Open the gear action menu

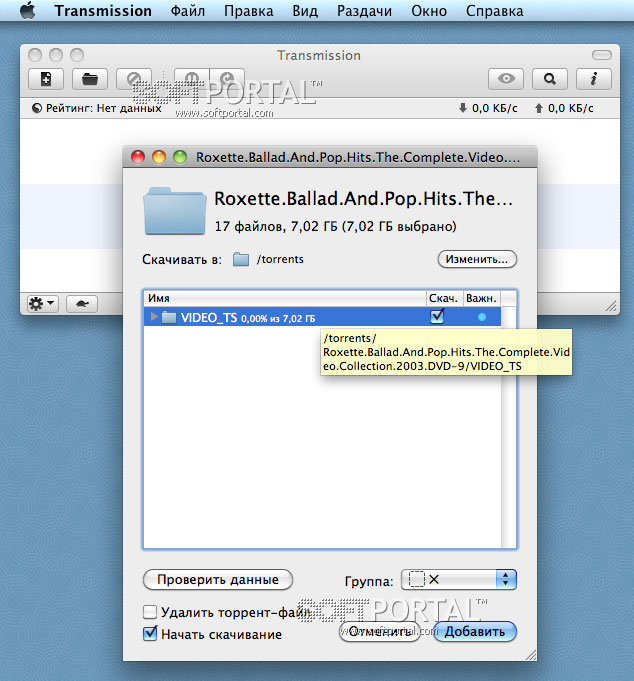point(42,303)
